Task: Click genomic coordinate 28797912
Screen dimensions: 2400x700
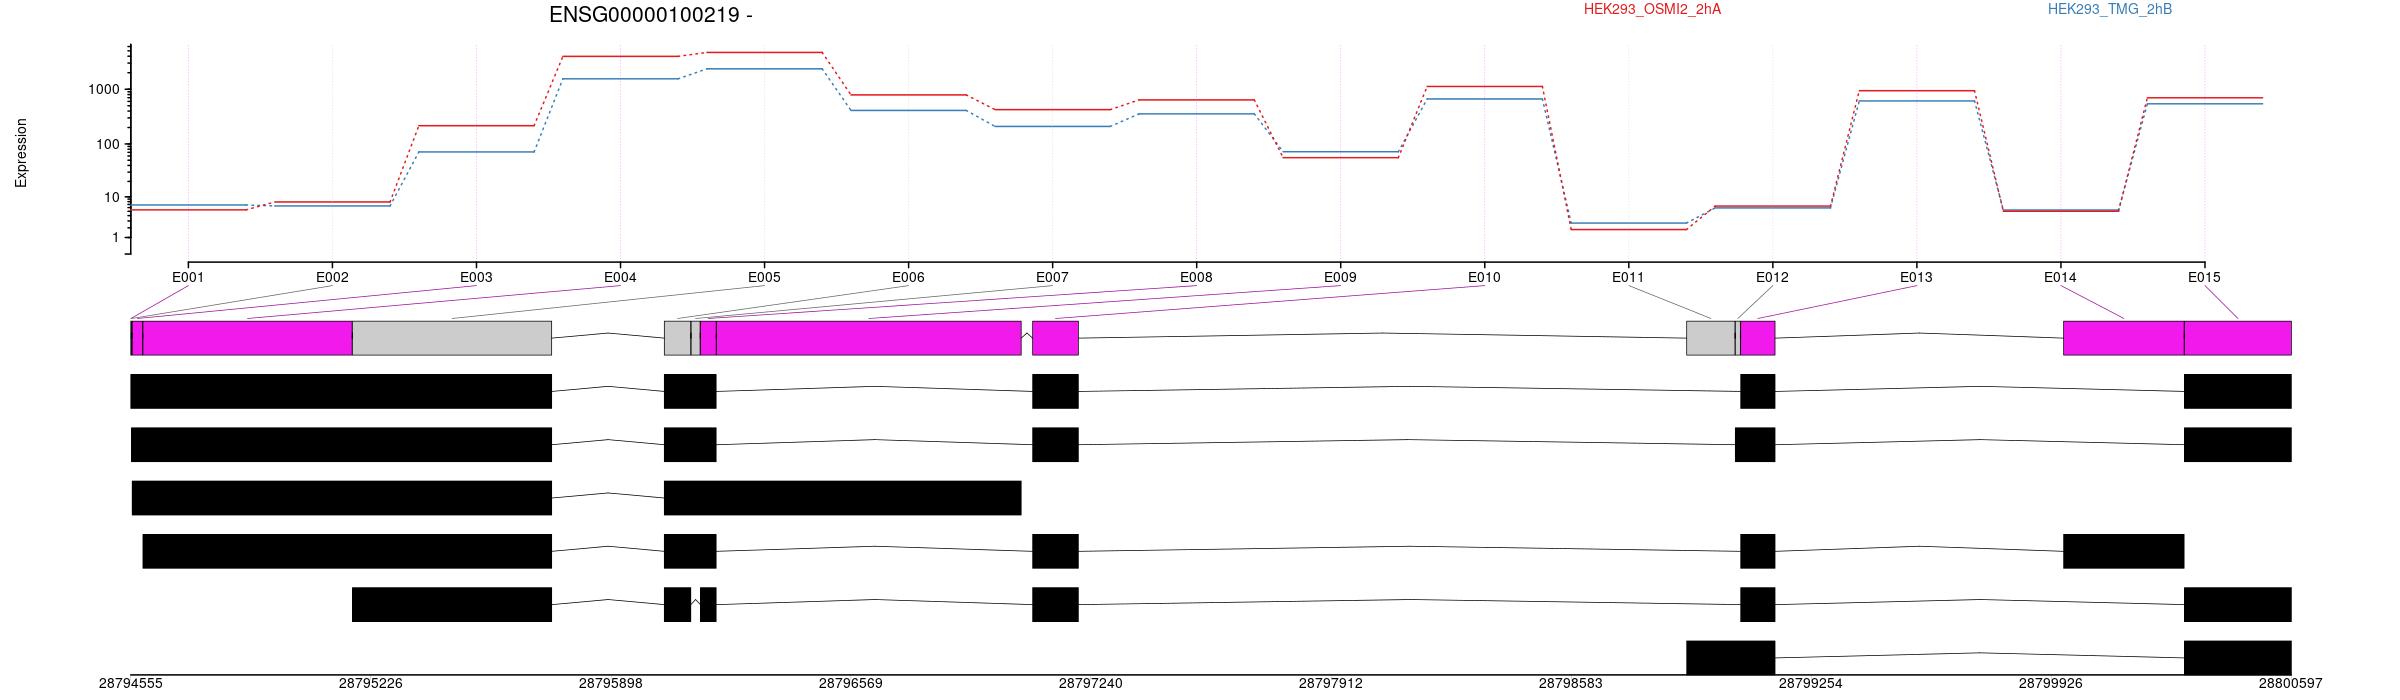Action: 1331,684
